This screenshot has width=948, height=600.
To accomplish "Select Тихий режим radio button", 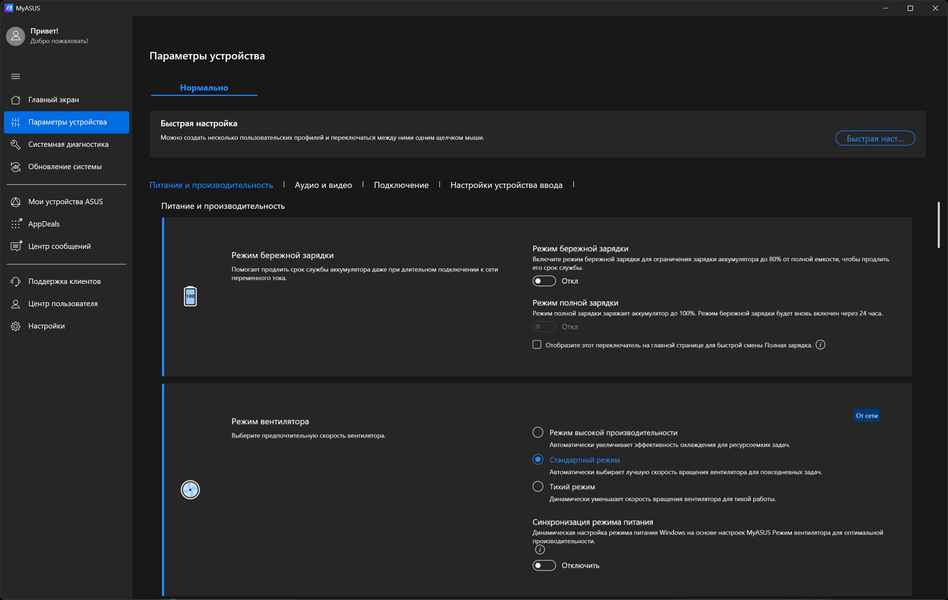I will click(x=537, y=486).
